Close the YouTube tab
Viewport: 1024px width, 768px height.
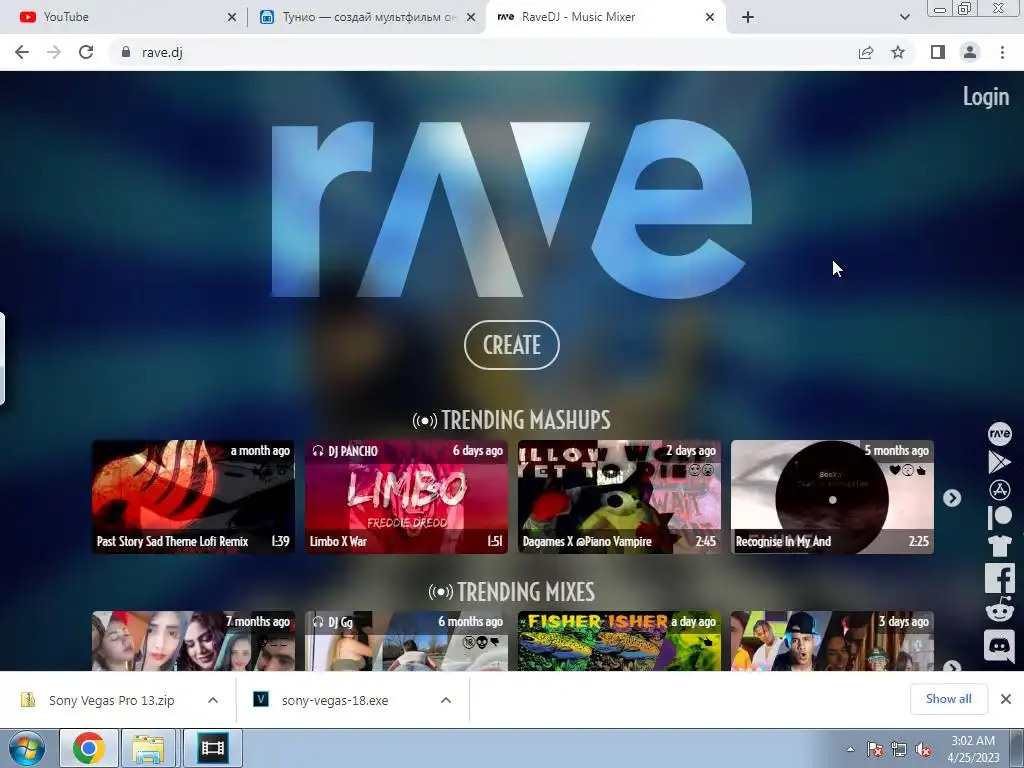click(x=232, y=17)
